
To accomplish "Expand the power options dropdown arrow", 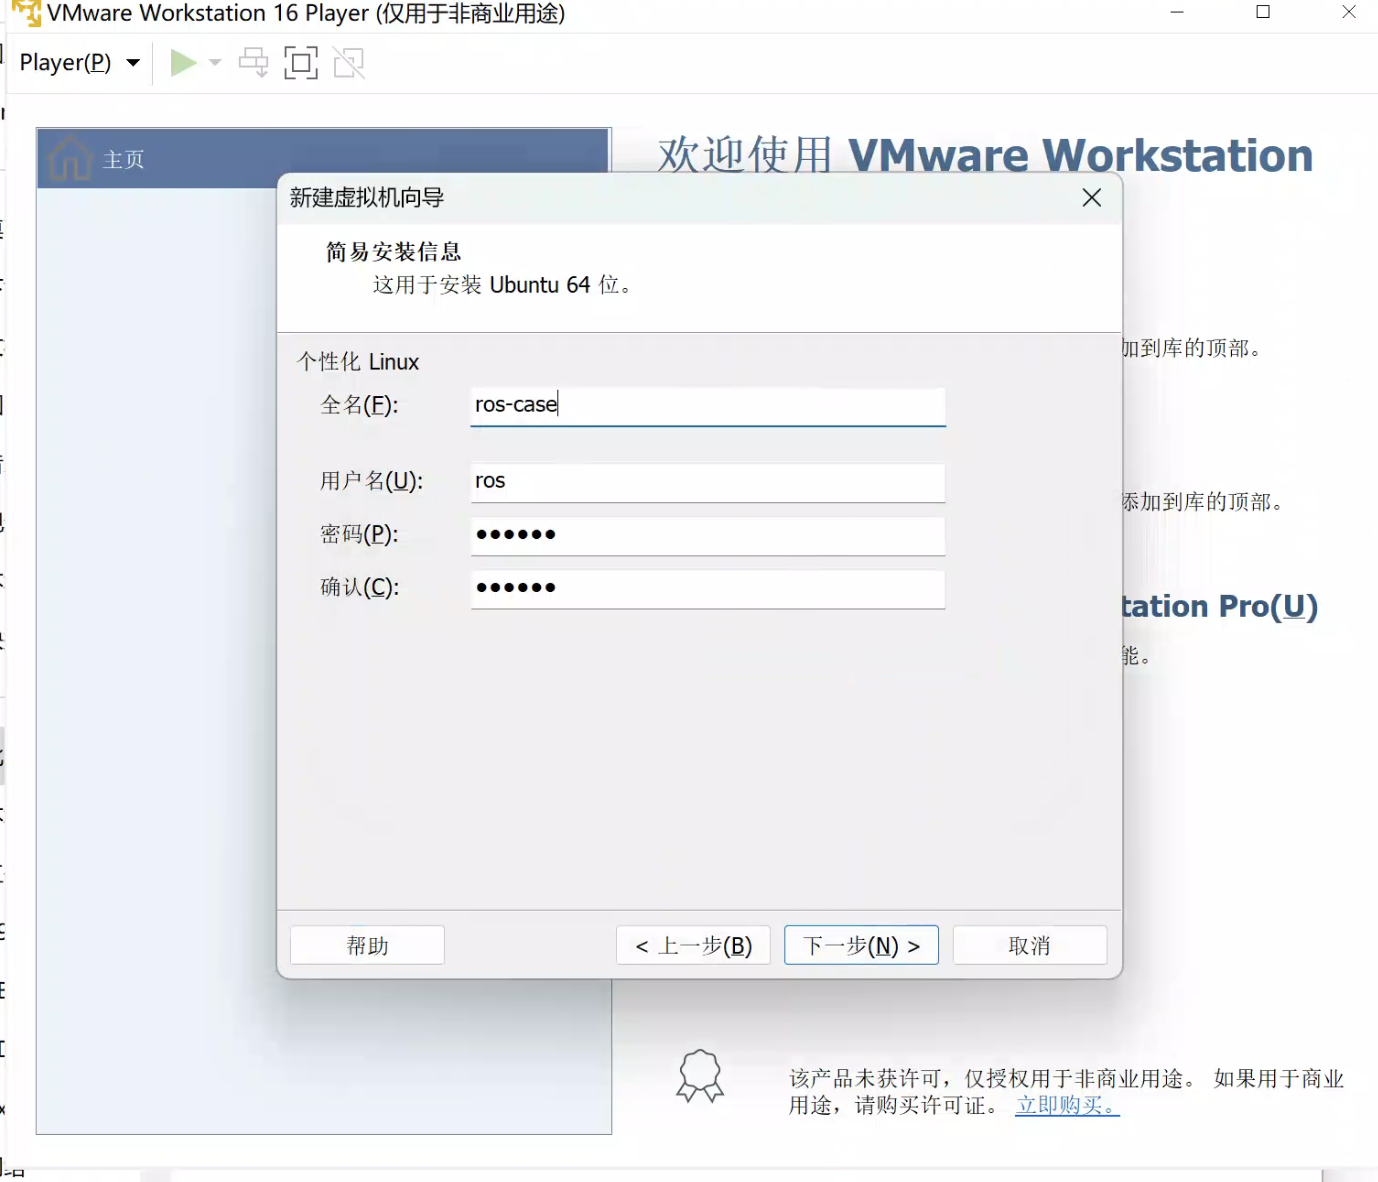I will [214, 63].
